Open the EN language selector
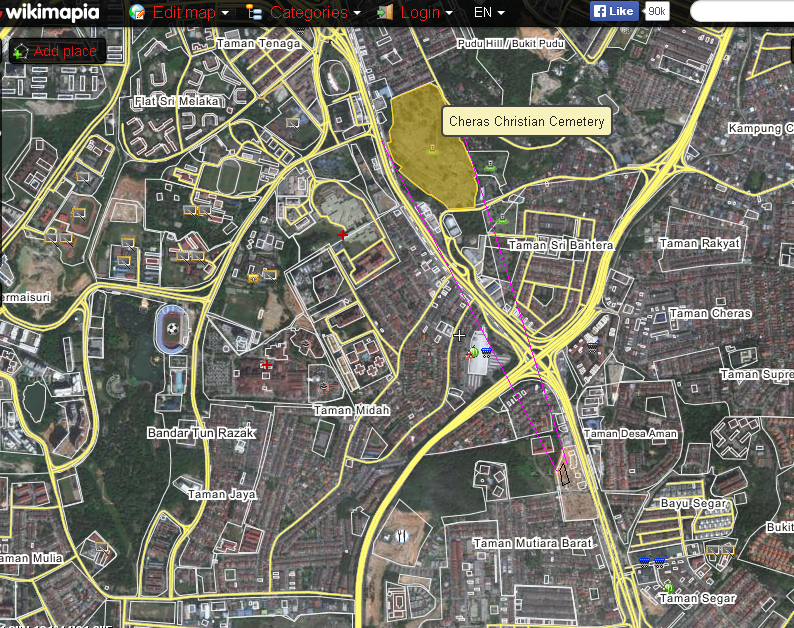Image resolution: width=794 pixels, height=628 pixels. [x=489, y=13]
